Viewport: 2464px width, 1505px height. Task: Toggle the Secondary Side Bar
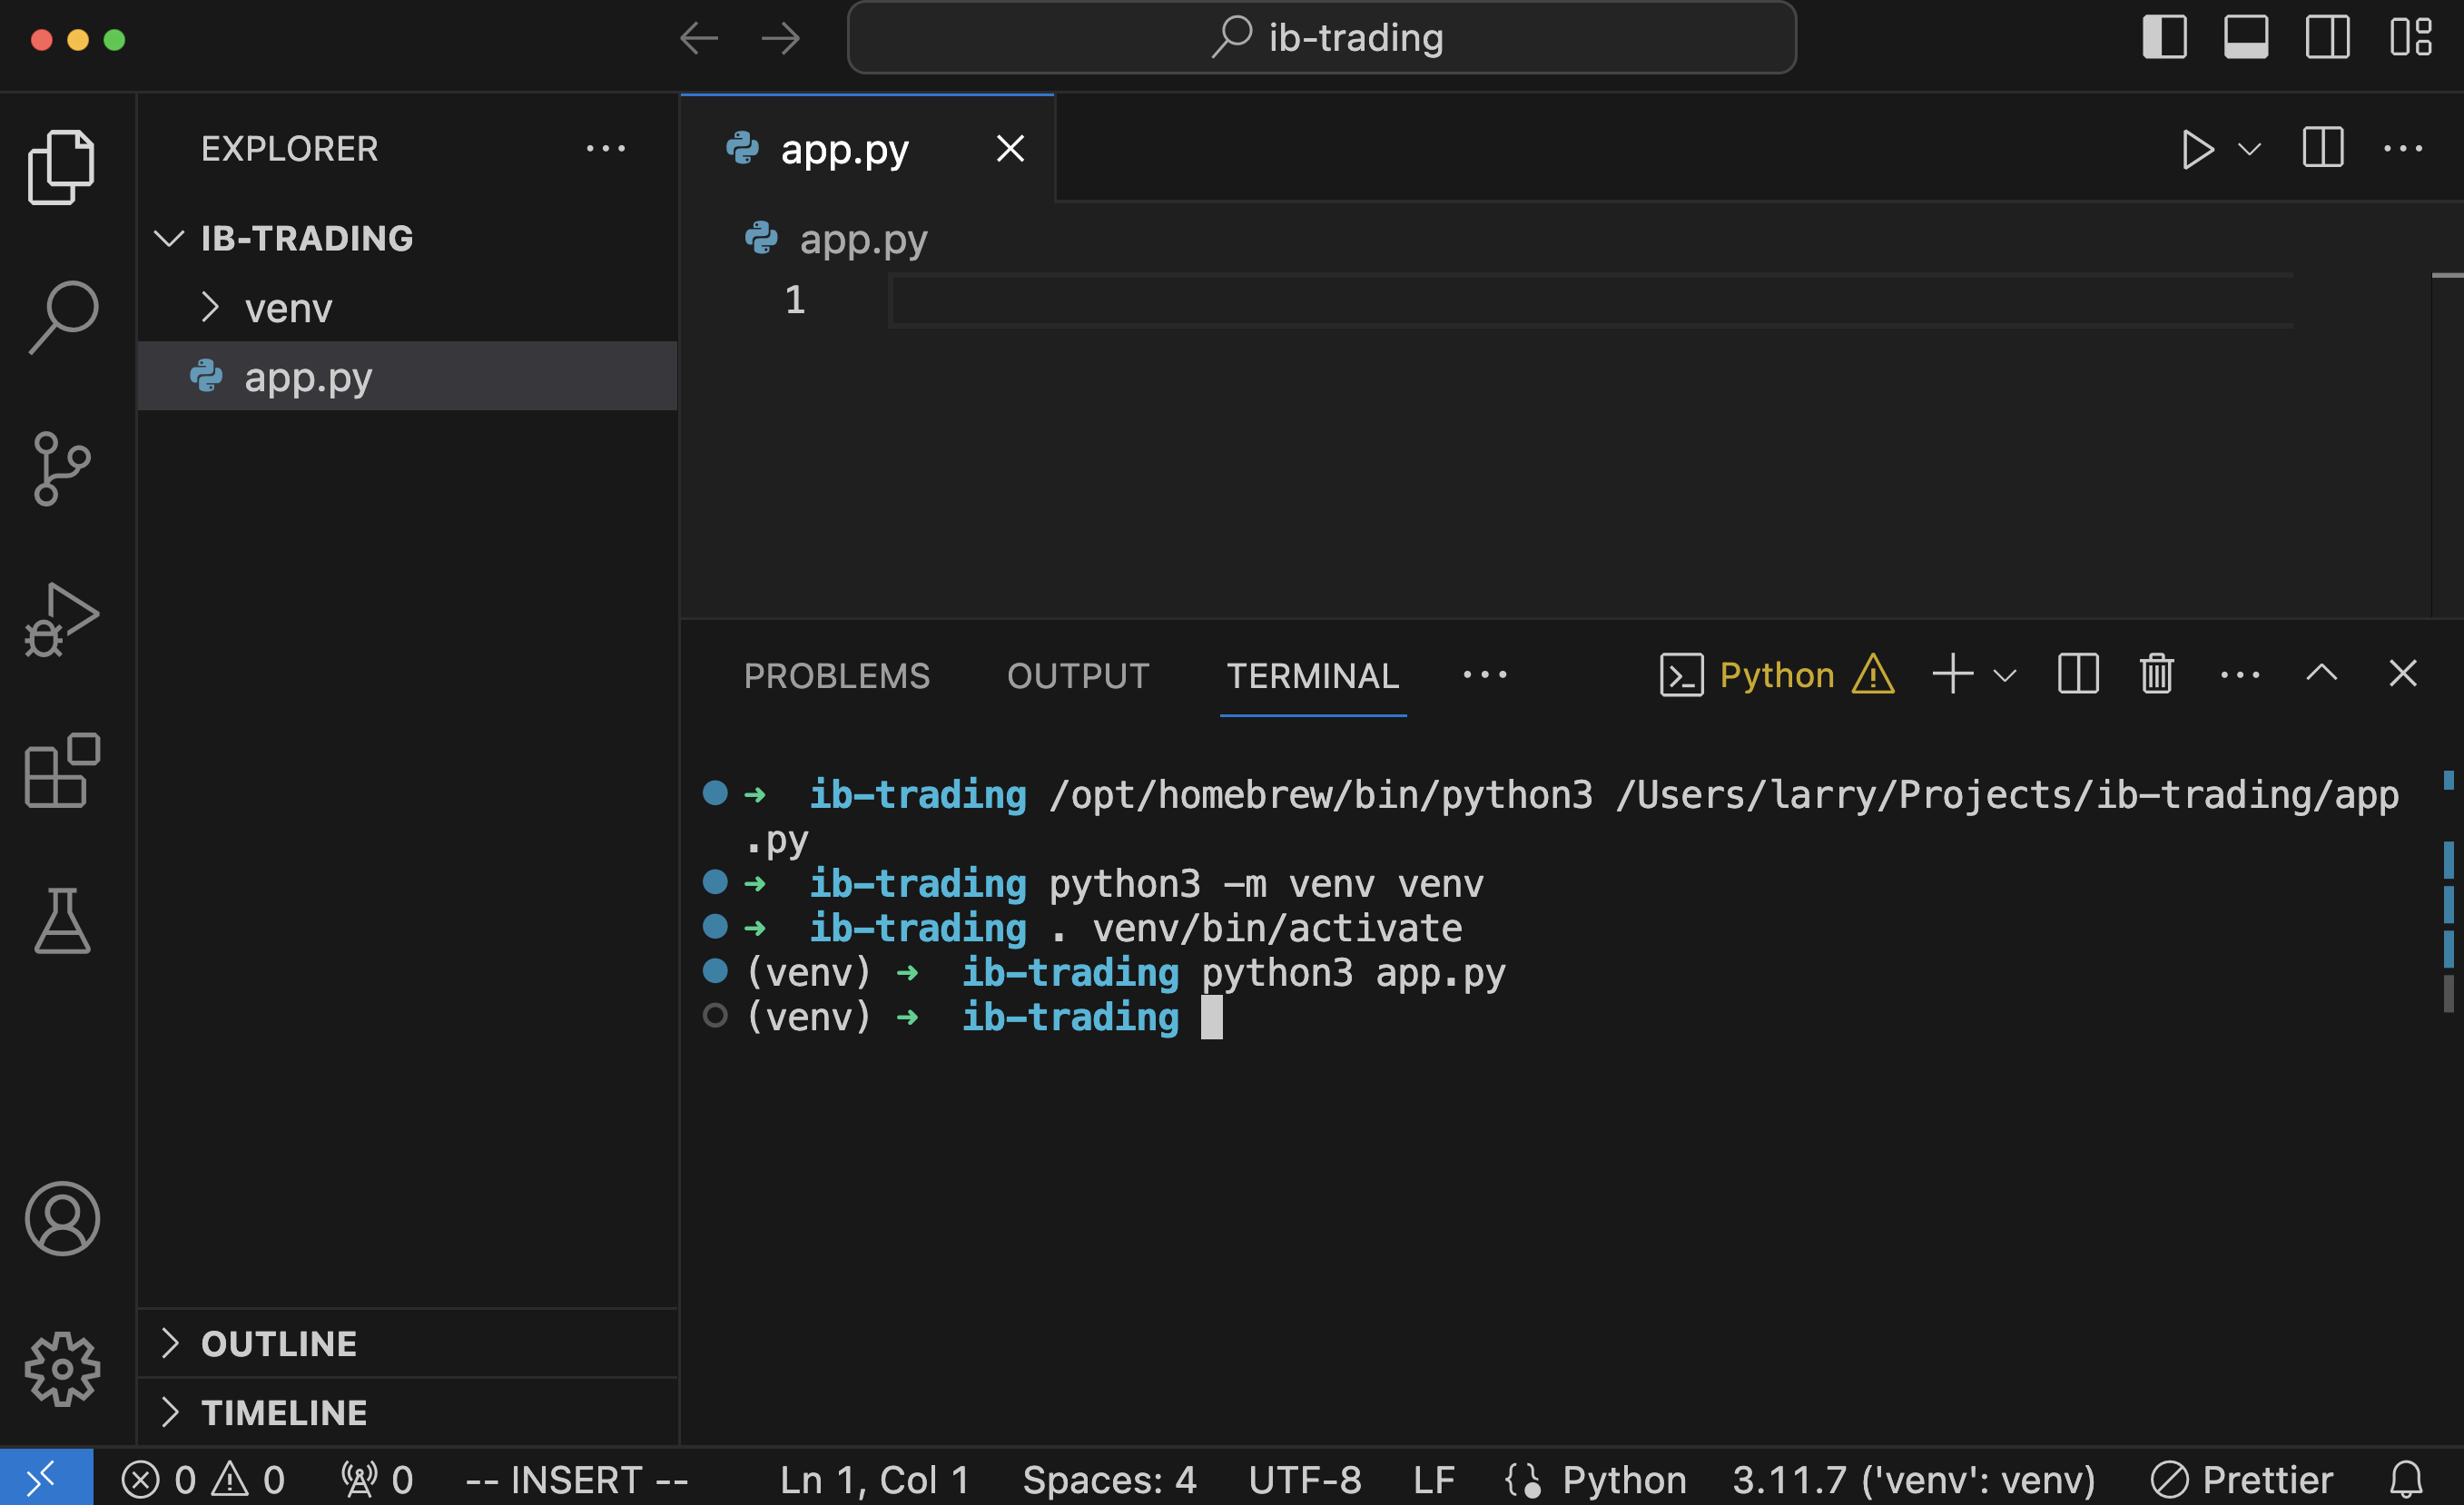coord(2327,37)
